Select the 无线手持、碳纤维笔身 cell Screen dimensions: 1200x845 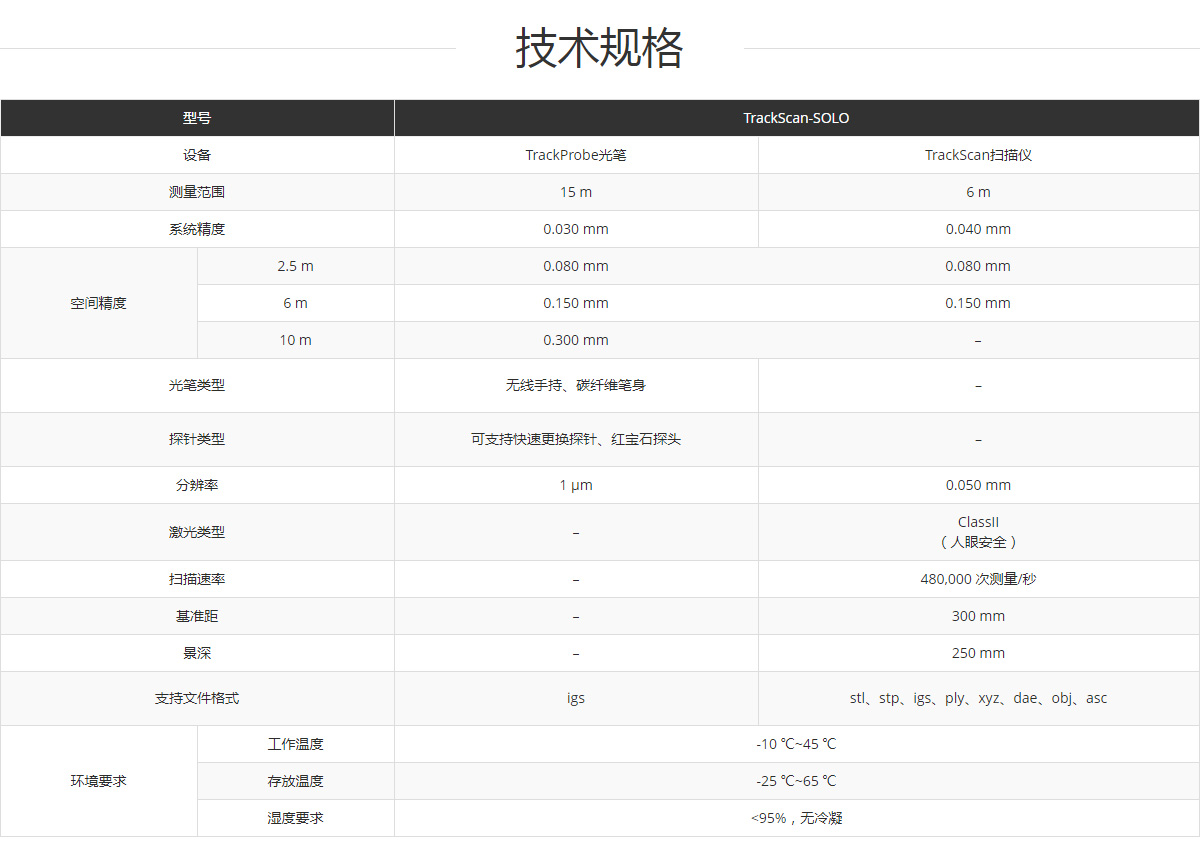(576, 385)
